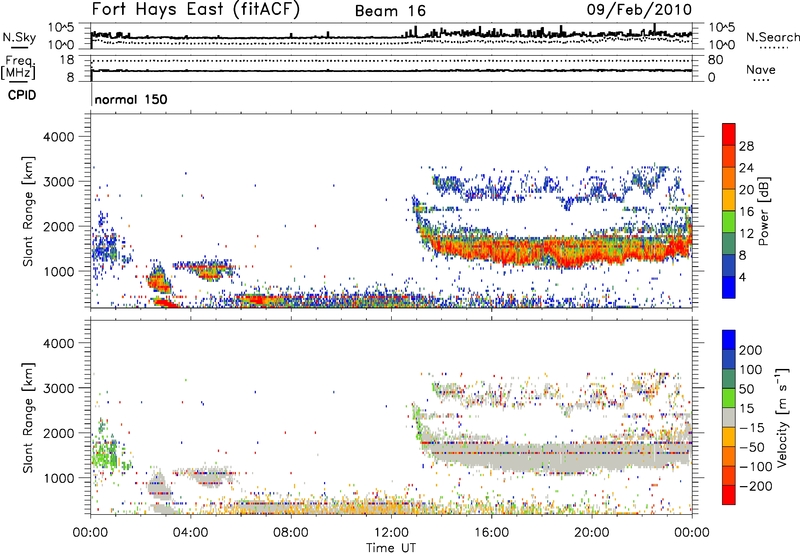
Task: Click the red bottom of the velocity color bar
Action: (729, 495)
